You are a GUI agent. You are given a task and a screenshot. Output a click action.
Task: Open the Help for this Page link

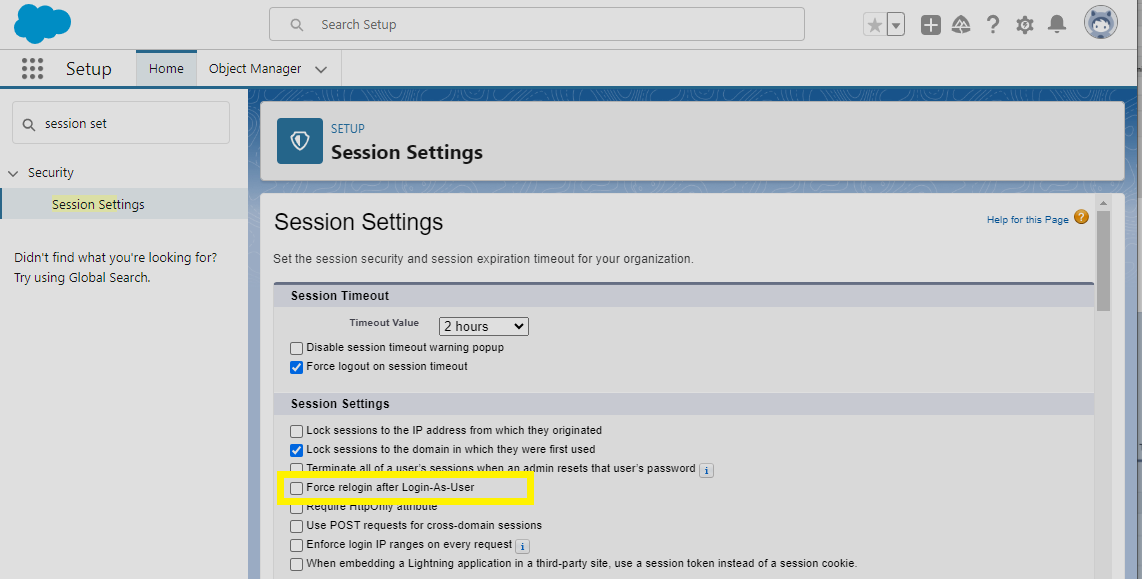coord(1028,219)
